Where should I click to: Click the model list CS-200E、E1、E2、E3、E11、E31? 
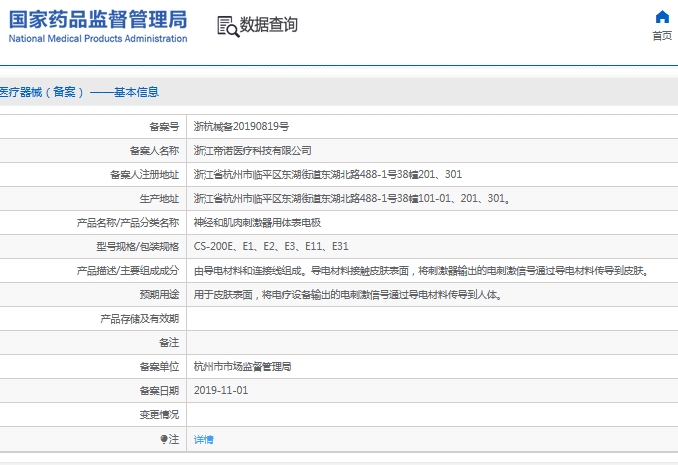tap(271, 247)
